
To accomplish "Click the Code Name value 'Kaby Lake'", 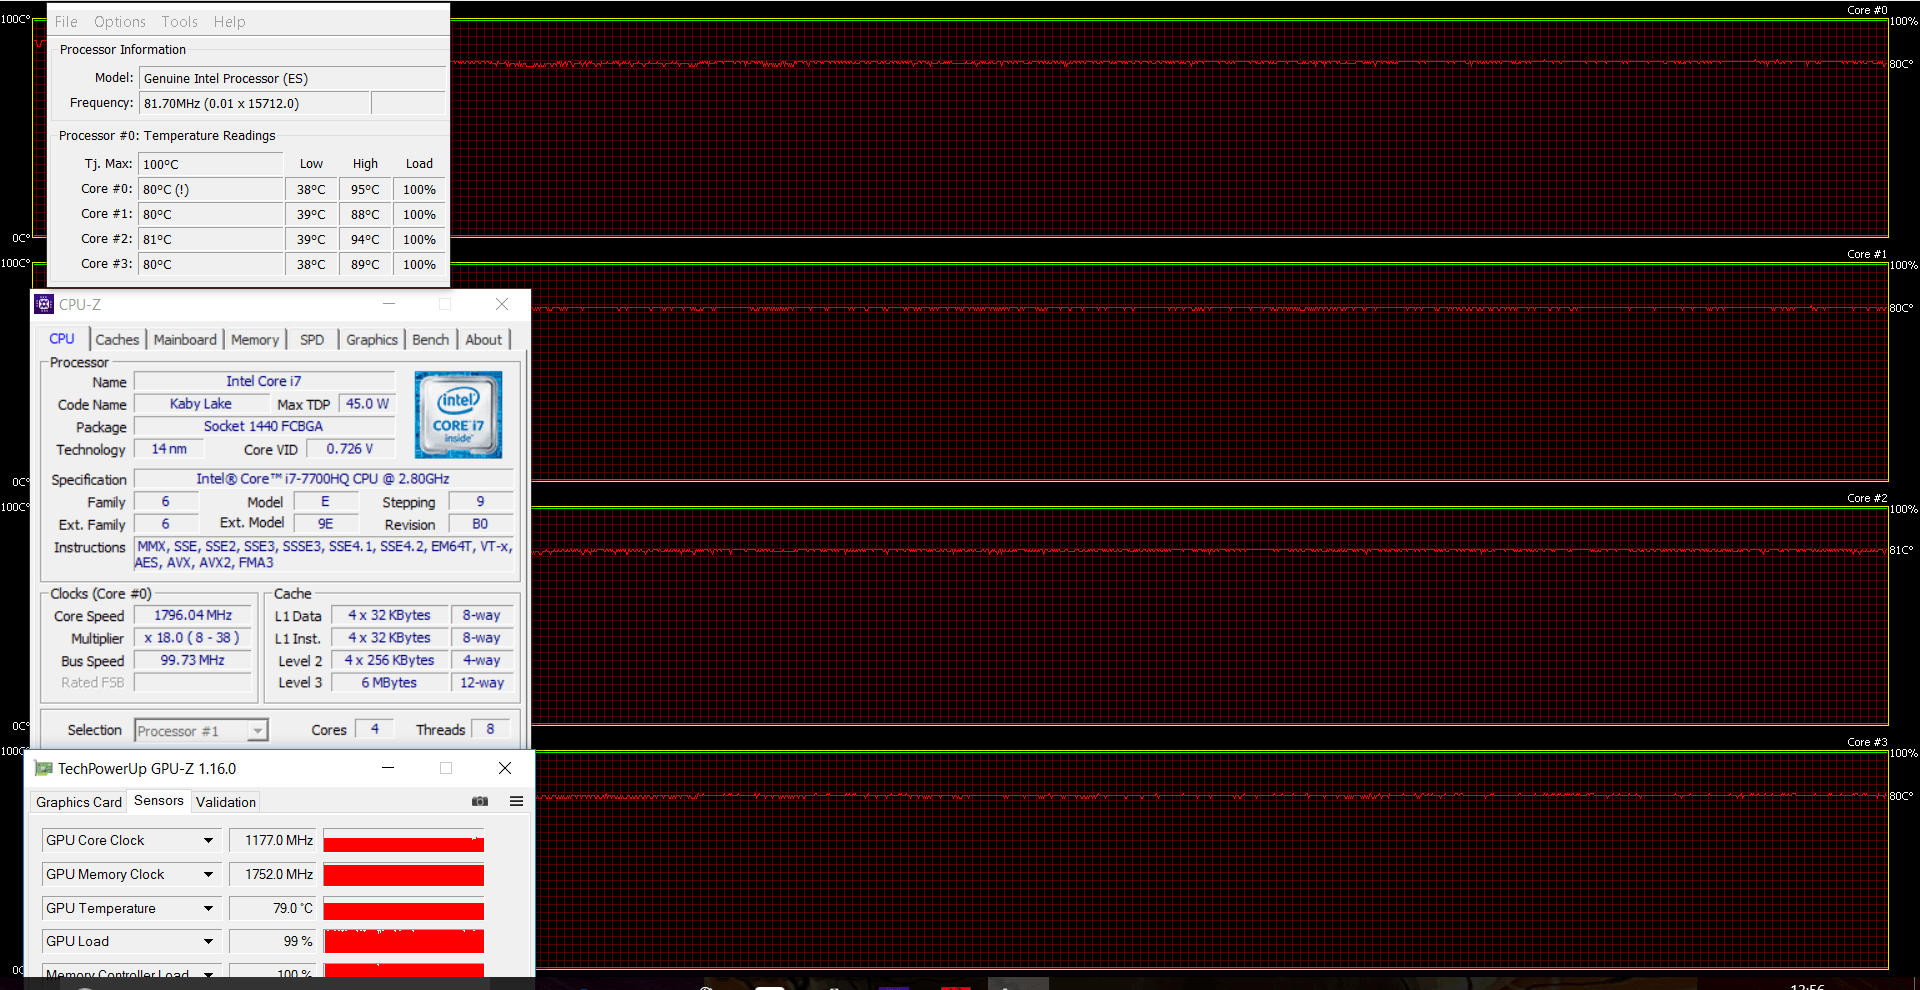I will pos(201,404).
